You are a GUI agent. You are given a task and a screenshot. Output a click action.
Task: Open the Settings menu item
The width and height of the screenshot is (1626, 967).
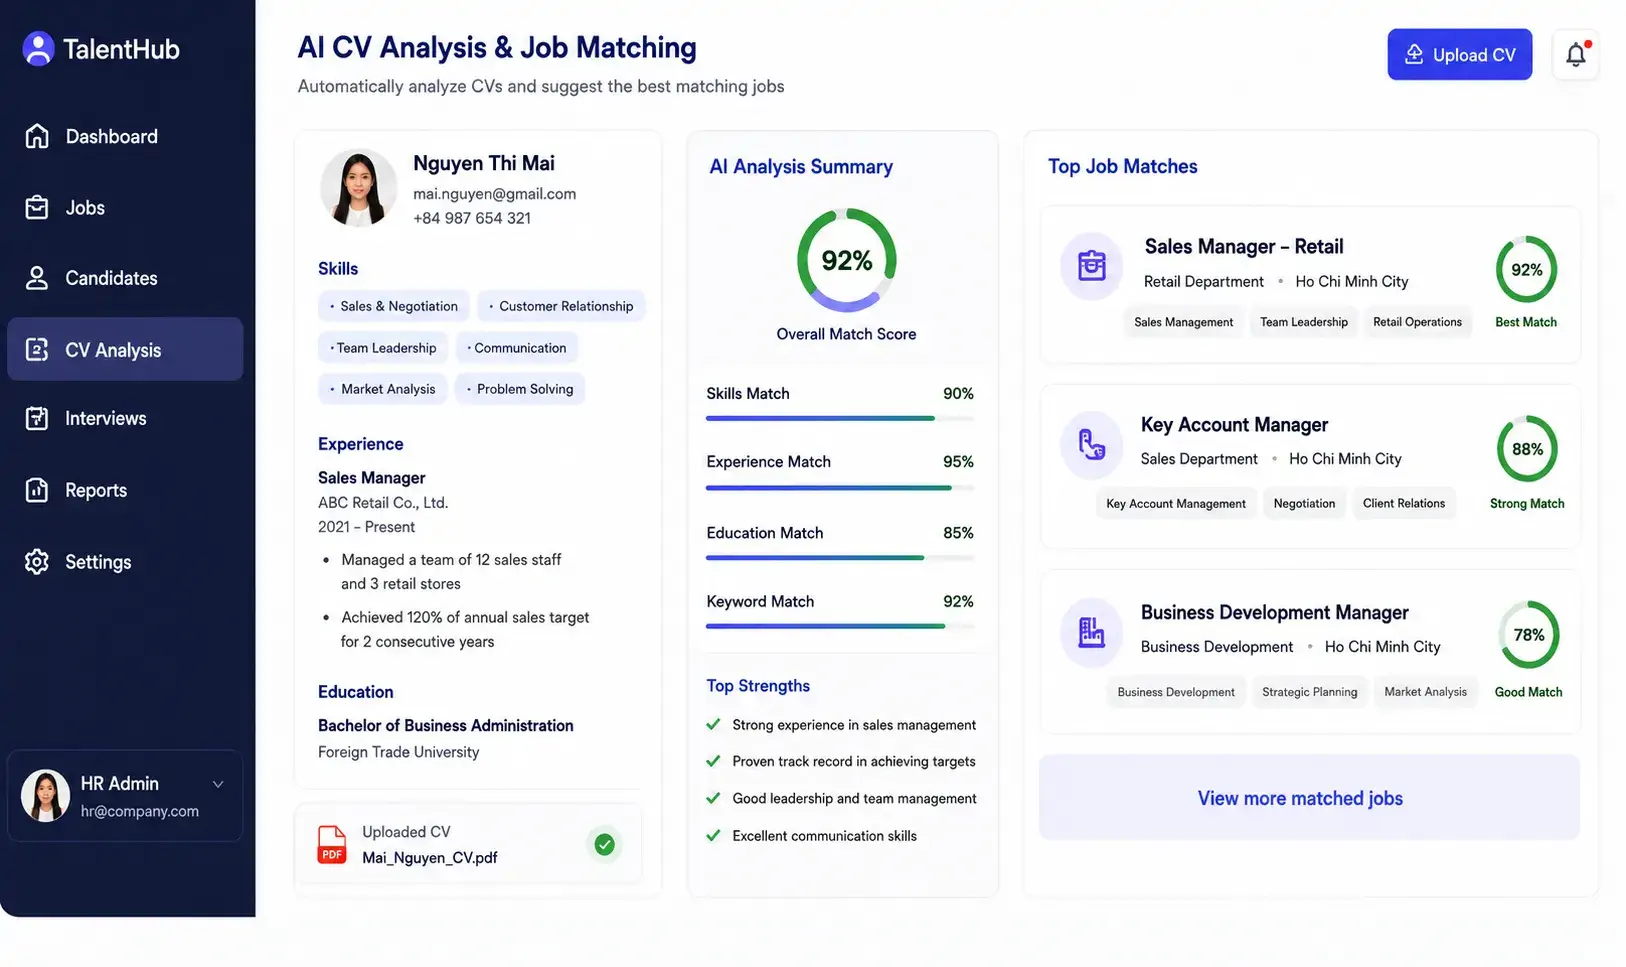[x=125, y=561]
